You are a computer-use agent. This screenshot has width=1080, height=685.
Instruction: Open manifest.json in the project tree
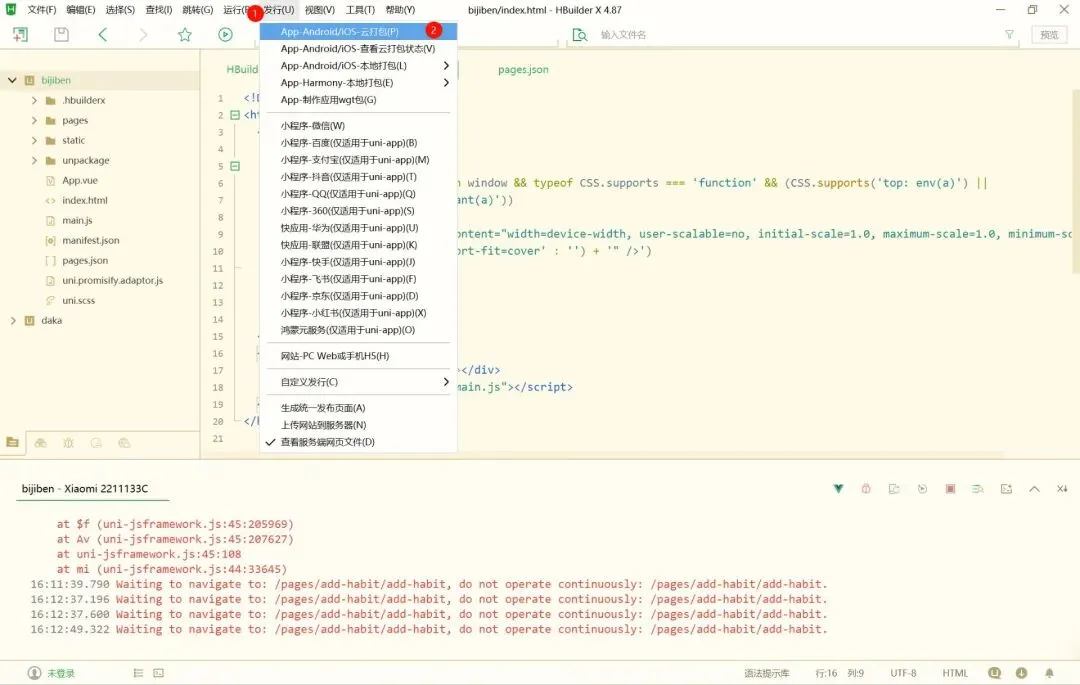(91, 240)
